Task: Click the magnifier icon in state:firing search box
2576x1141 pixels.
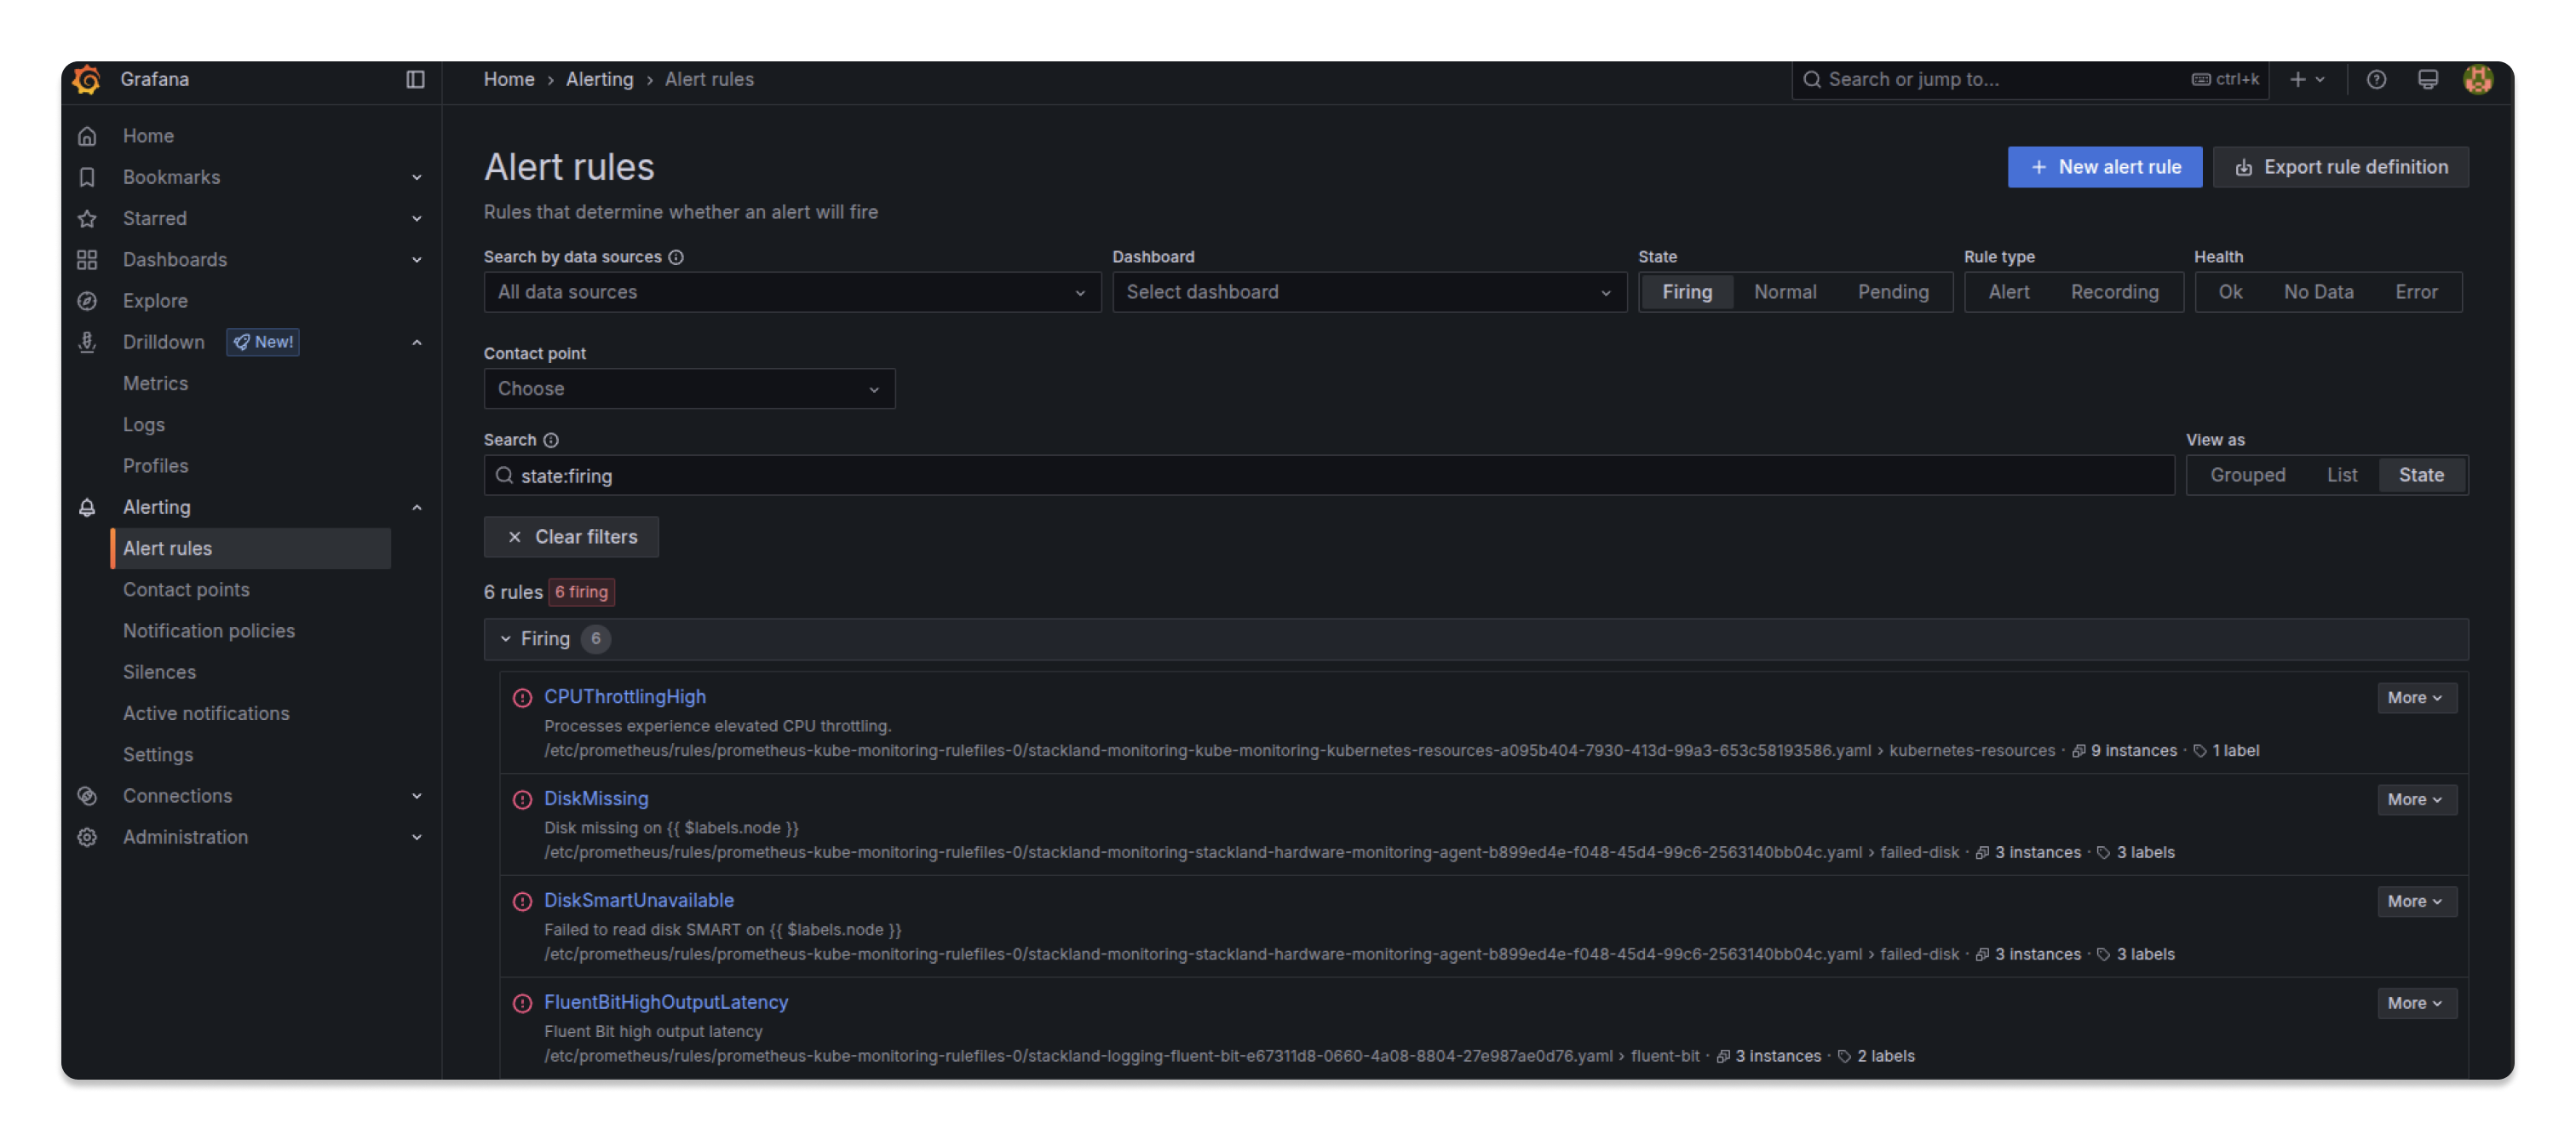Action: tap(504, 476)
